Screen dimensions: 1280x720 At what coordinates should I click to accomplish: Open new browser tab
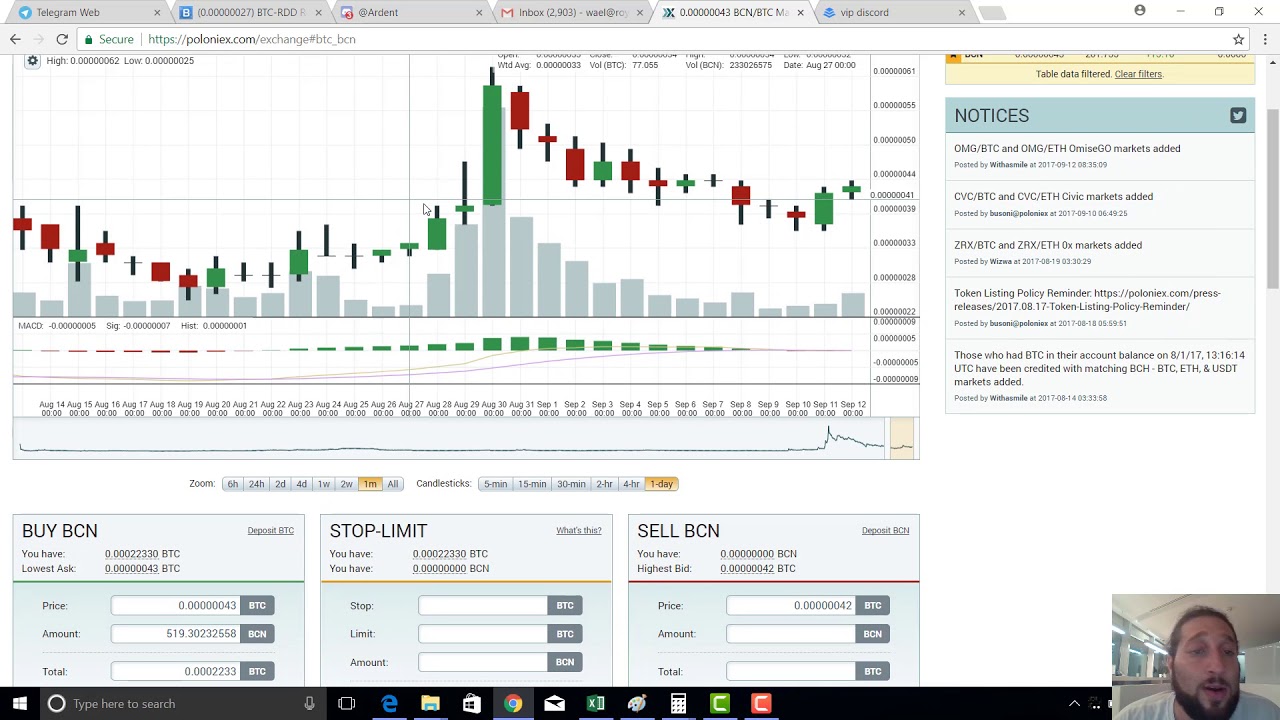(x=991, y=13)
